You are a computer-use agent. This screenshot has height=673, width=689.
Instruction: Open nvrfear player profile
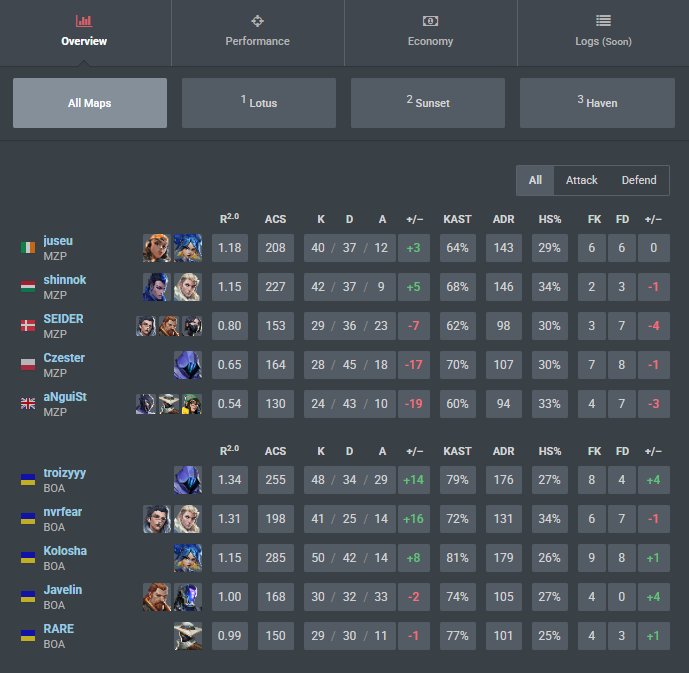pos(63,512)
